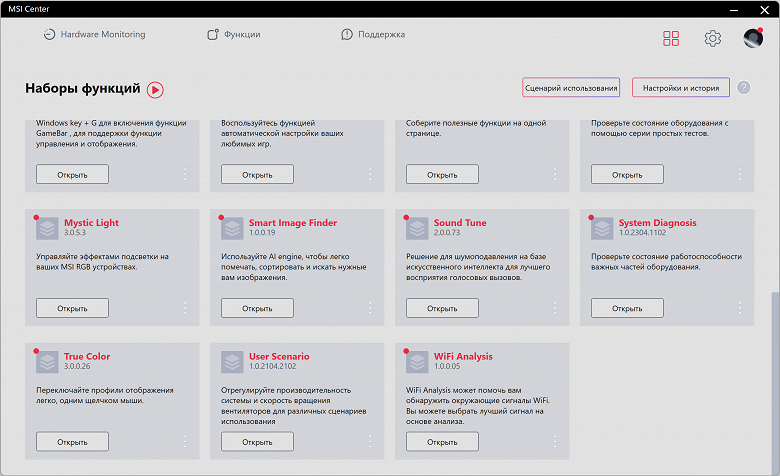
Task: Open User Scenario
Action: [x=257, y=442]
